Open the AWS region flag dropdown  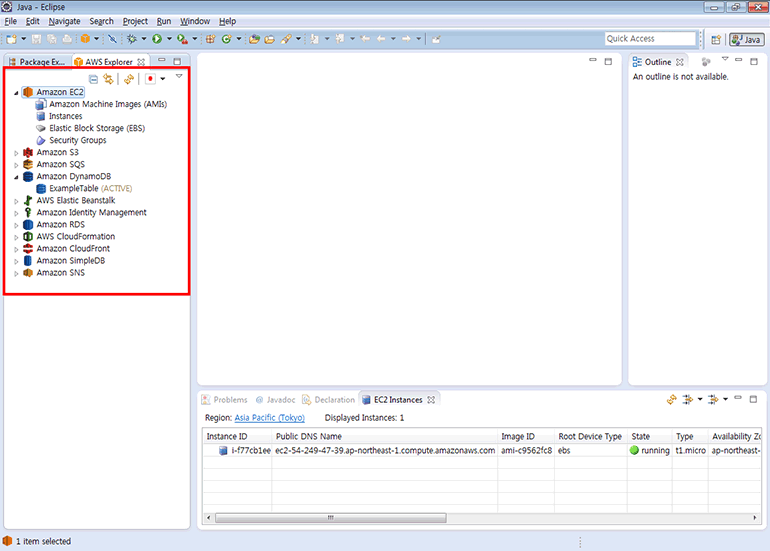point(162,78)
